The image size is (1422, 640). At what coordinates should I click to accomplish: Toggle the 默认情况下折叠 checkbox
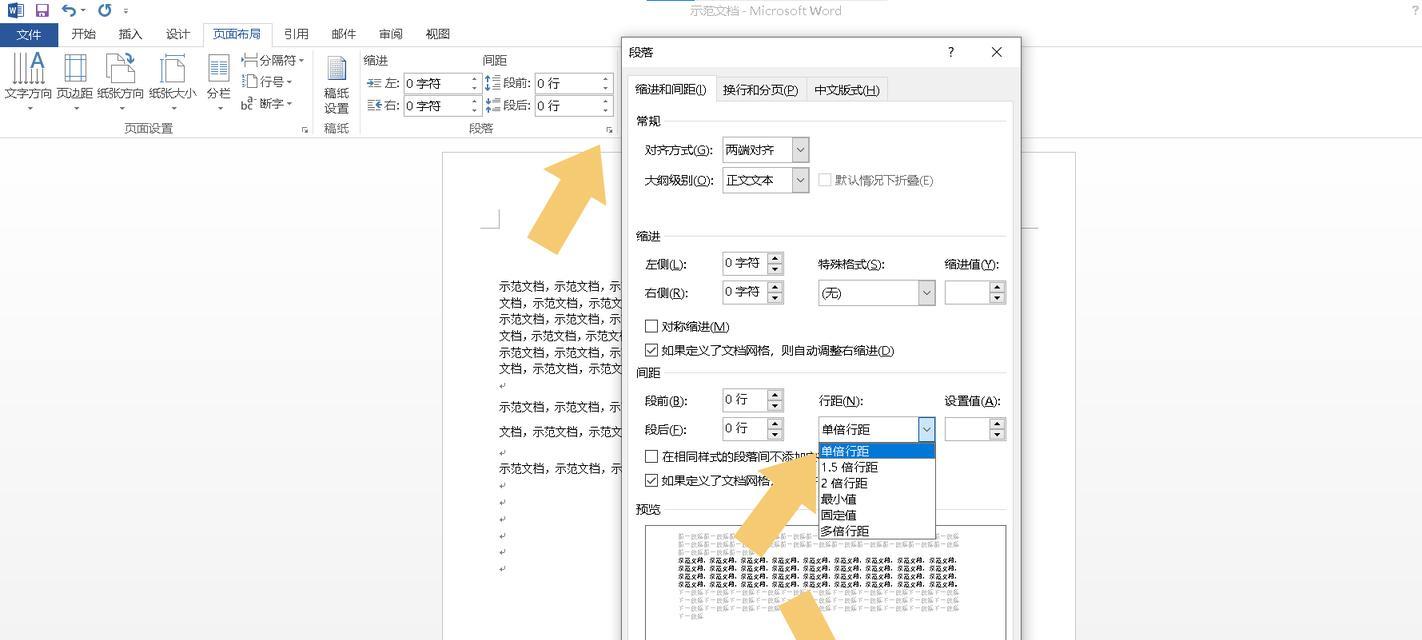[x=825, y=180]
